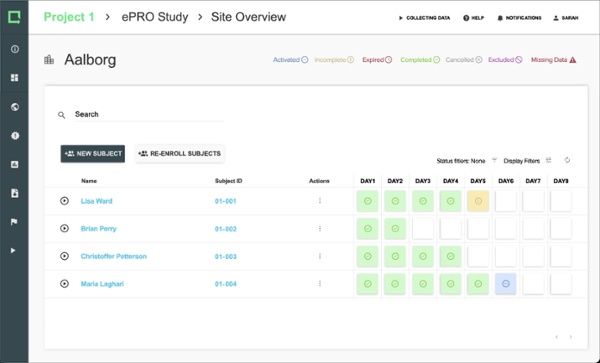Expand Brian Perry row
The height and width of the screenshot is (363, 600).
tap(64, 228)
